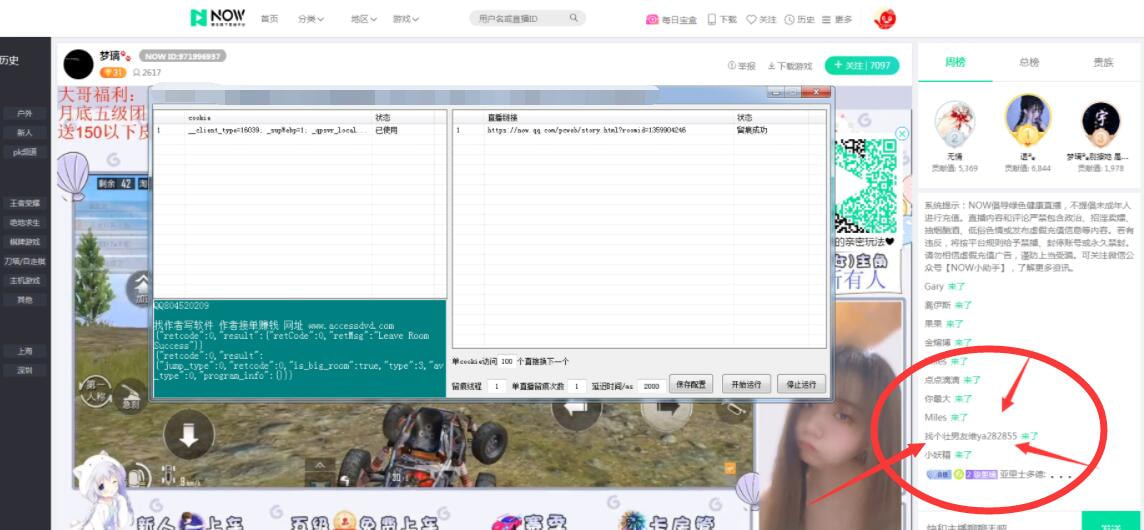Viewport: 1144px width, 530px height.
Task: Click chat user Miles
Action: point(935,418)
